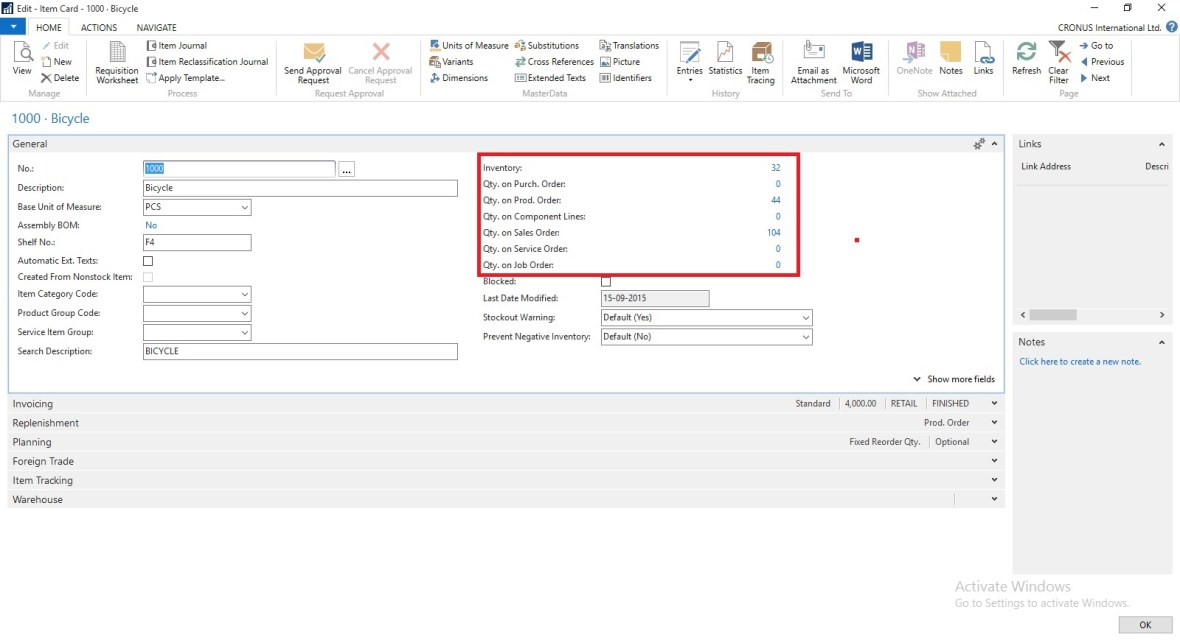The height and width of the screenshot is (640, 1180).
Task: Launch Item Tracing from the ribbon
Action: [760, 55]
